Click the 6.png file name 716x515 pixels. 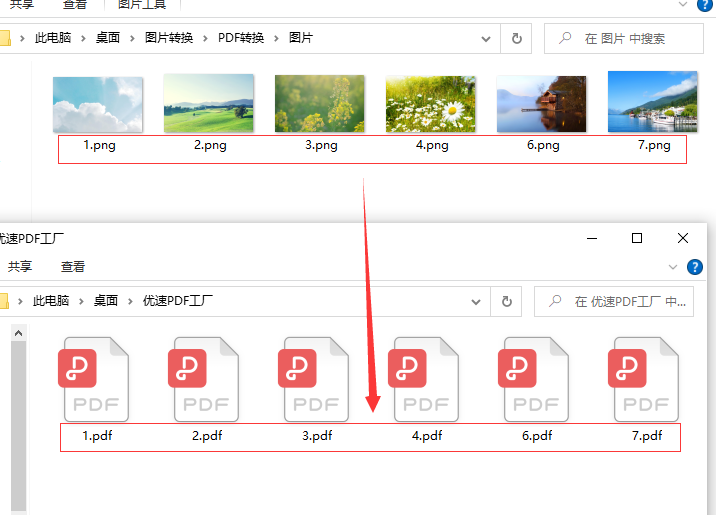coord(543,145)
